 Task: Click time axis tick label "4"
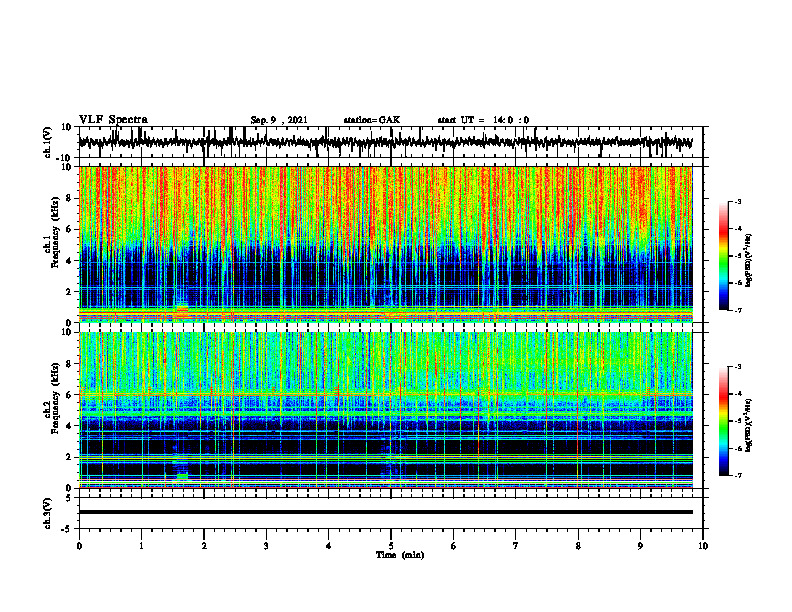coord(328,546)
